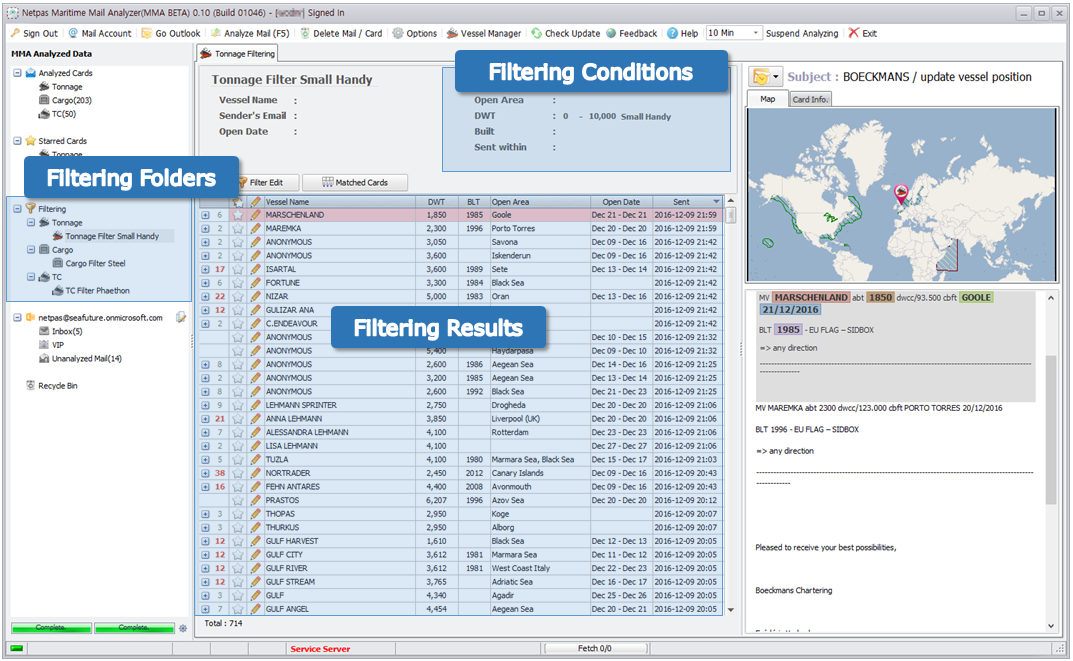
Task: Collapse Tonnage node under Filtering
Action: 31,222
